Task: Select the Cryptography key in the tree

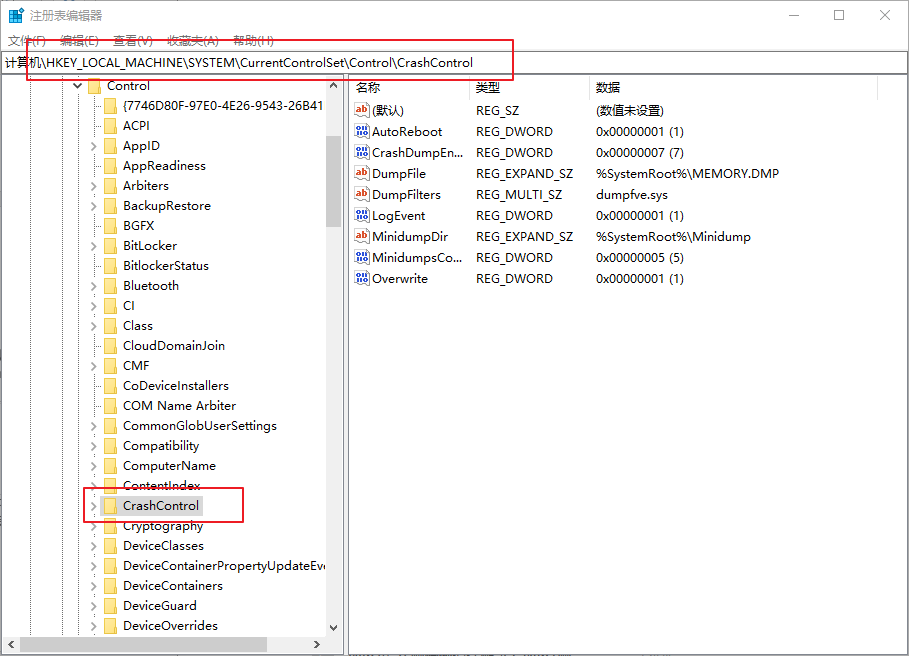Action: point(162,526)
